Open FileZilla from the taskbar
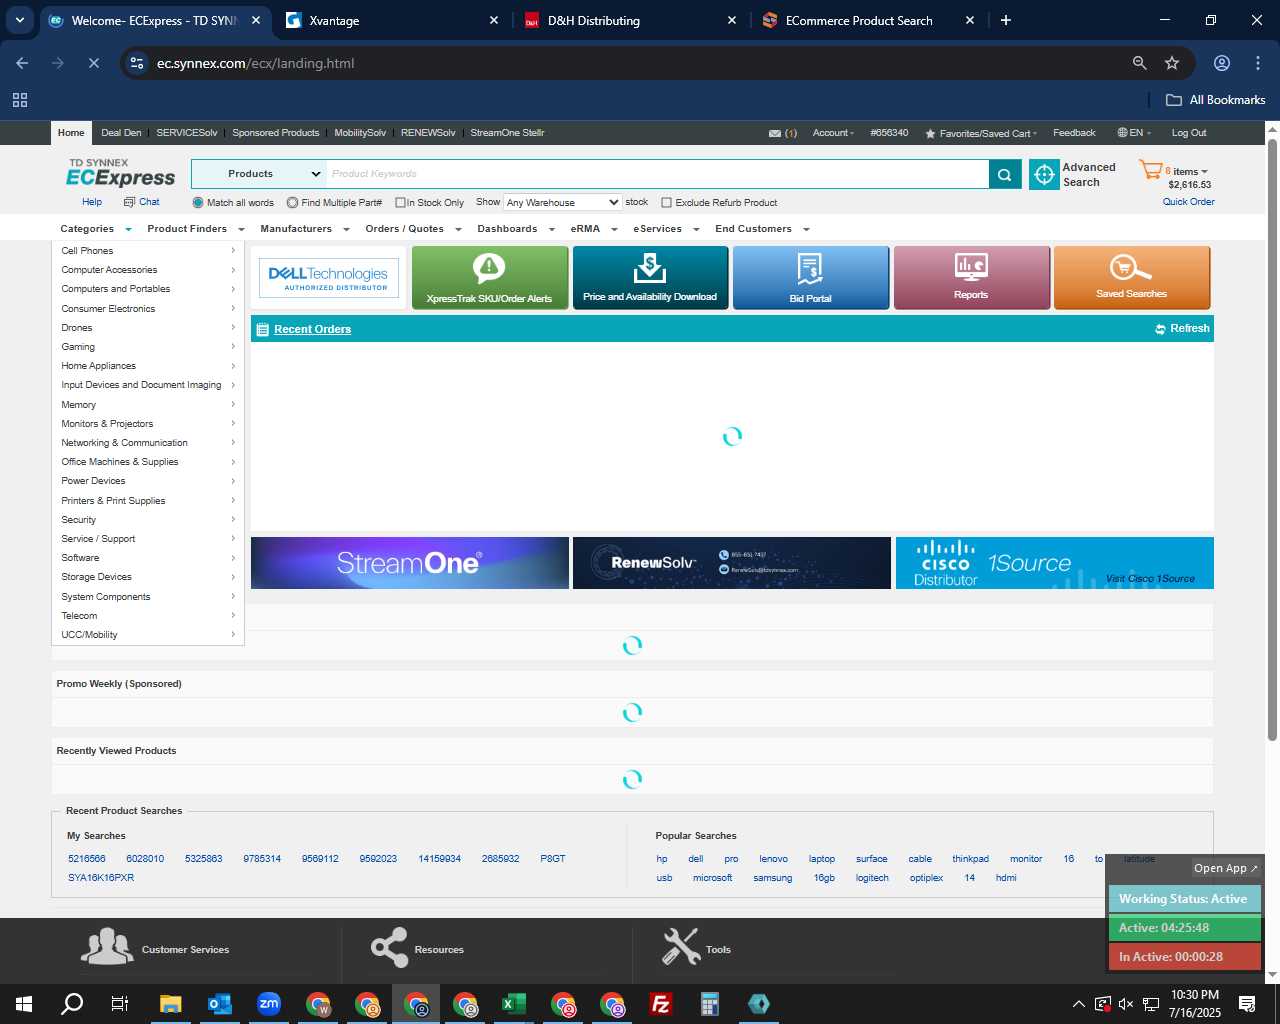1280x1024 pixels. click(661, 1004)
